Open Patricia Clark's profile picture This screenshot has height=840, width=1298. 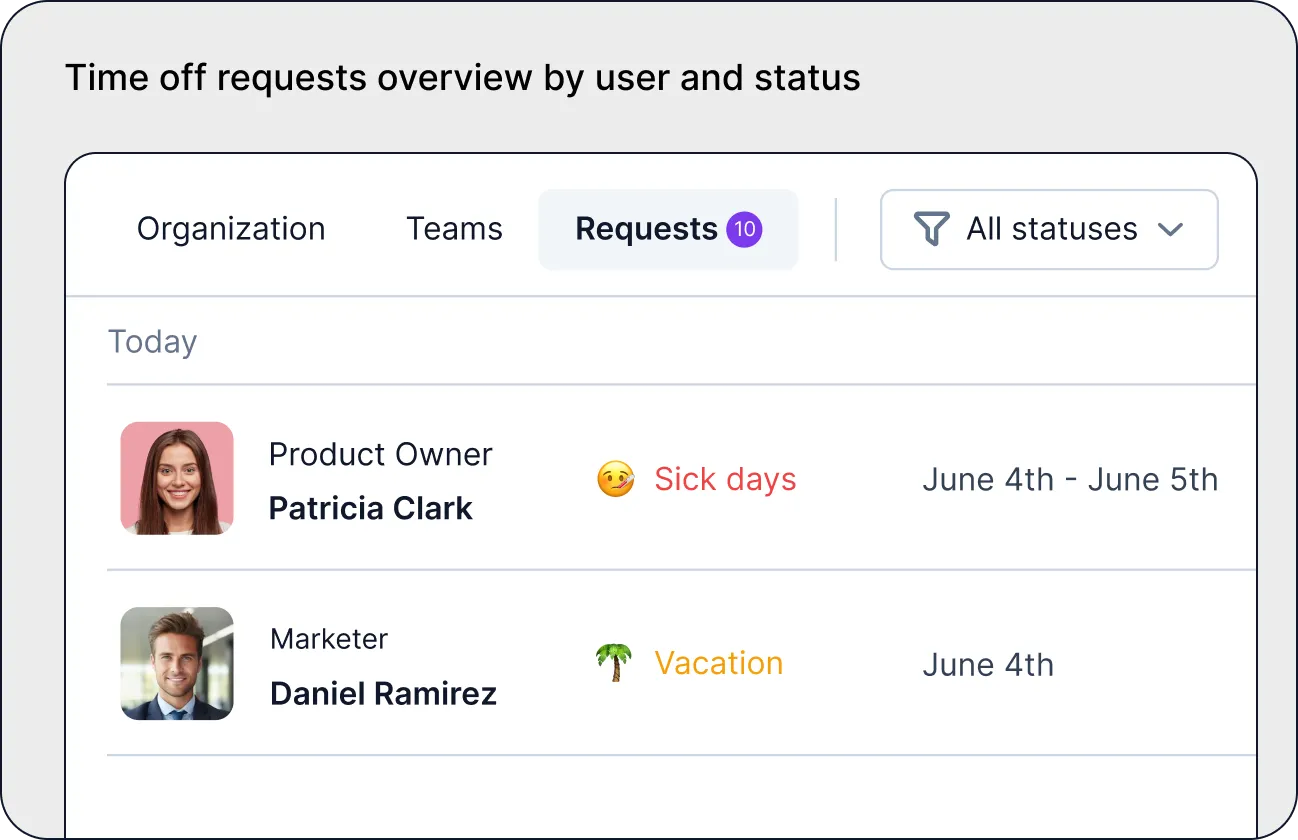[x=177, y=477]
